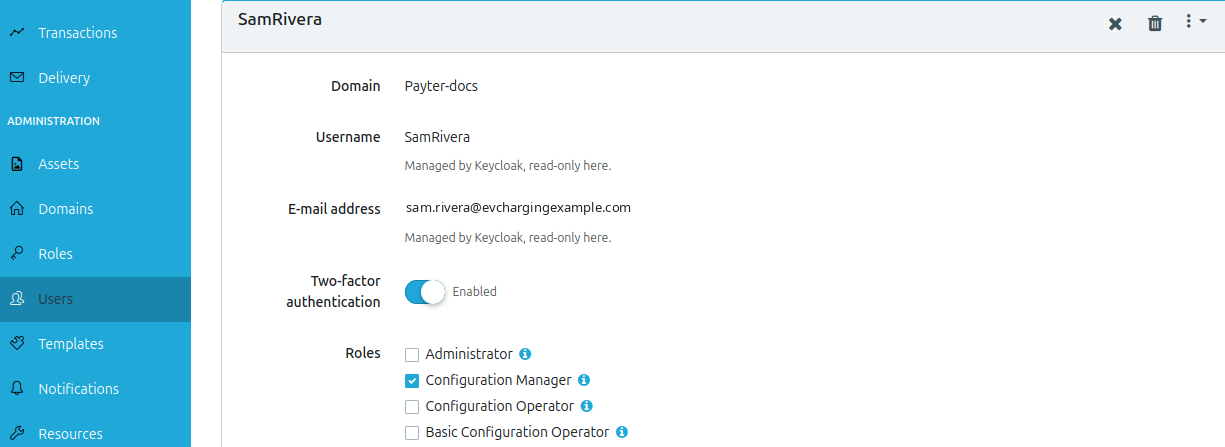Click Keycloak note under Username

point(507,166)
